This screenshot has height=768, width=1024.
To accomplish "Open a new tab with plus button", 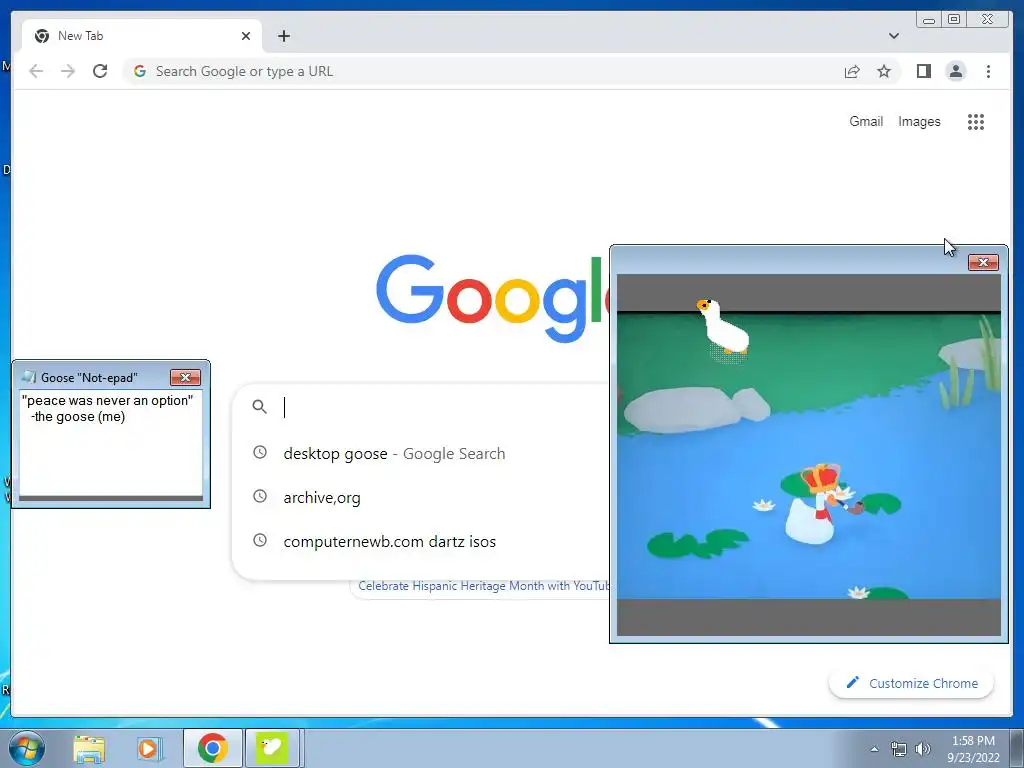I will pyautogui.click(x=283, y=36).
